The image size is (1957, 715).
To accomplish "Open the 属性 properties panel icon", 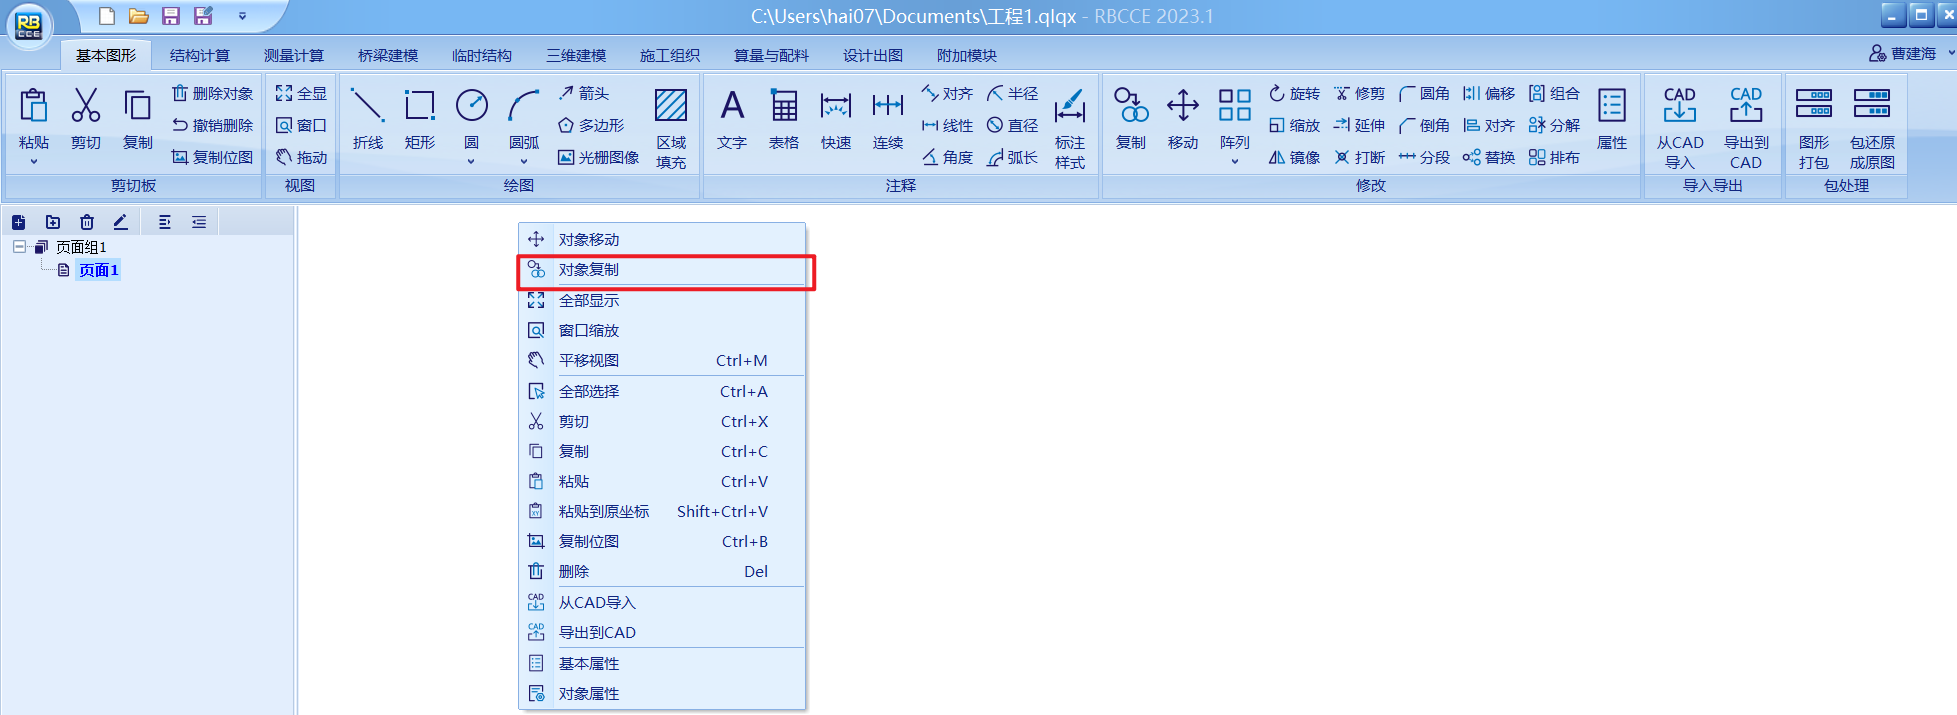I will click(1611, 119).
